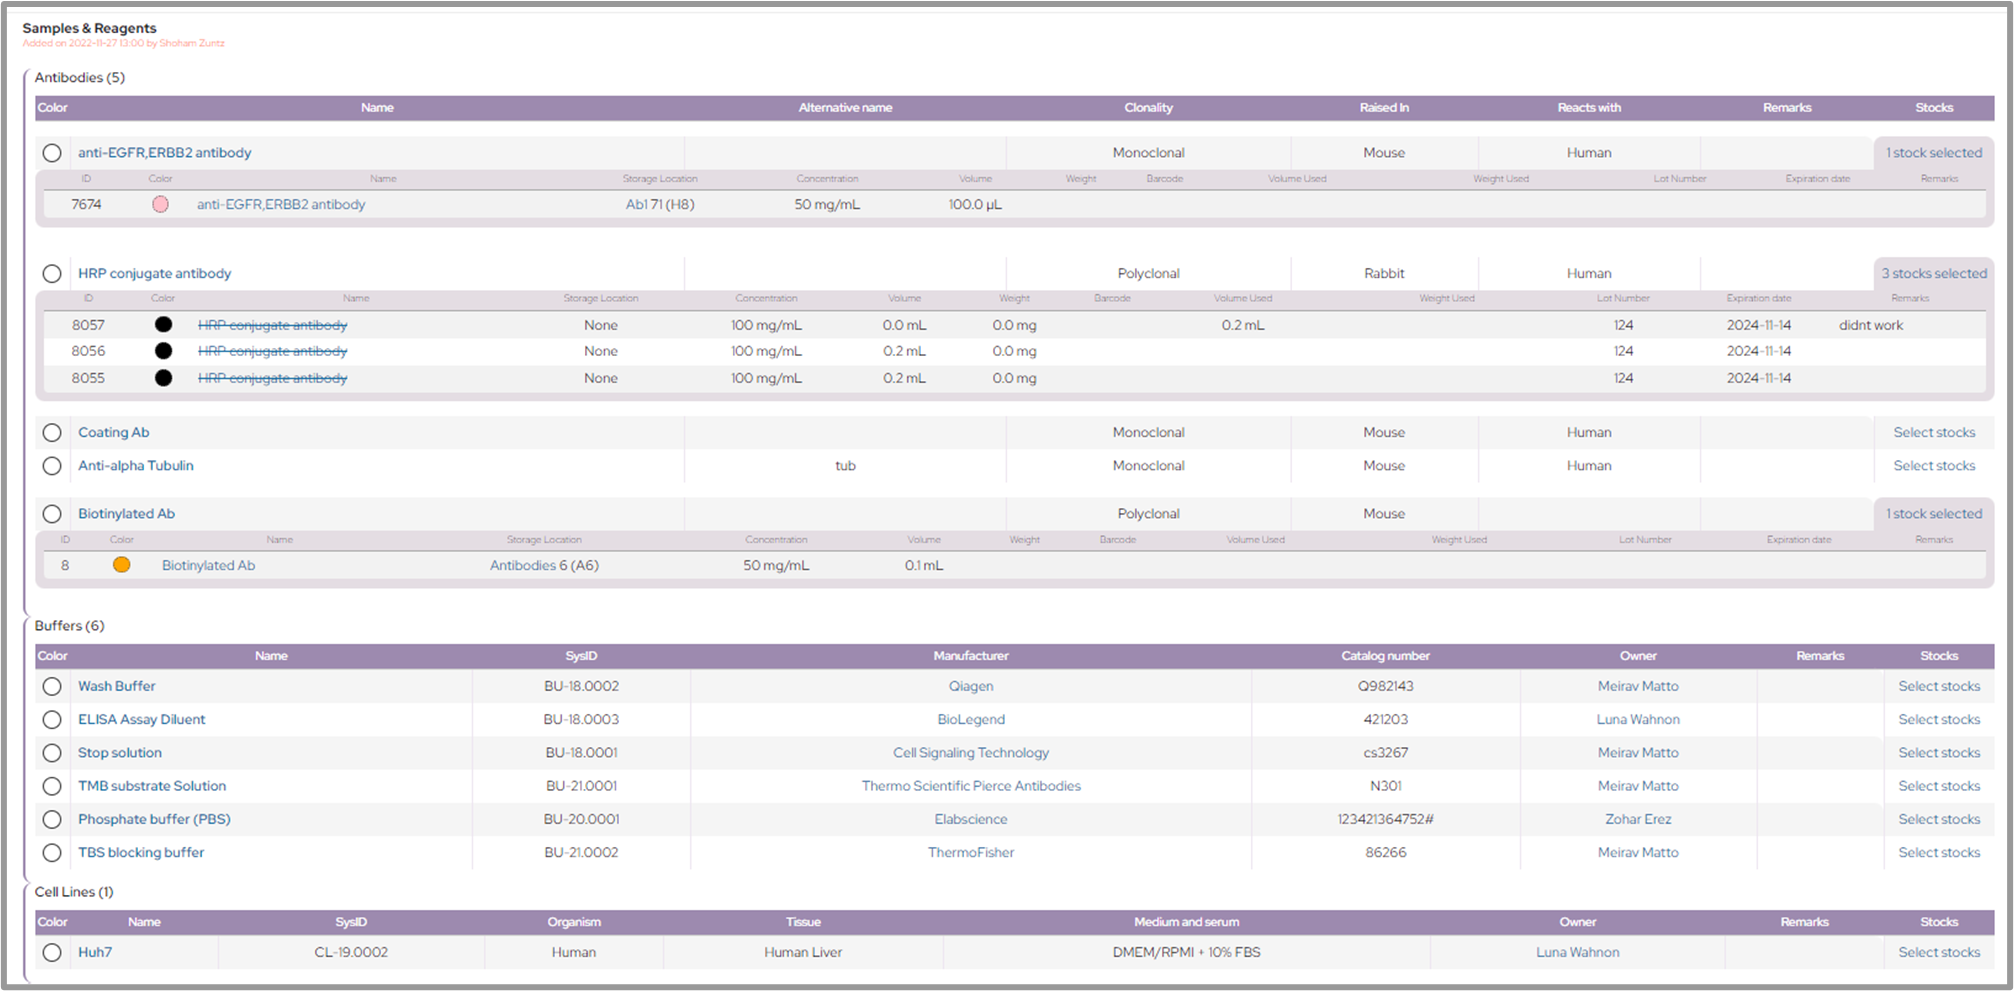Open owner link Luna Wahnon for Huh7
Screen dimensions: 2014x991
click(1577, 952)
